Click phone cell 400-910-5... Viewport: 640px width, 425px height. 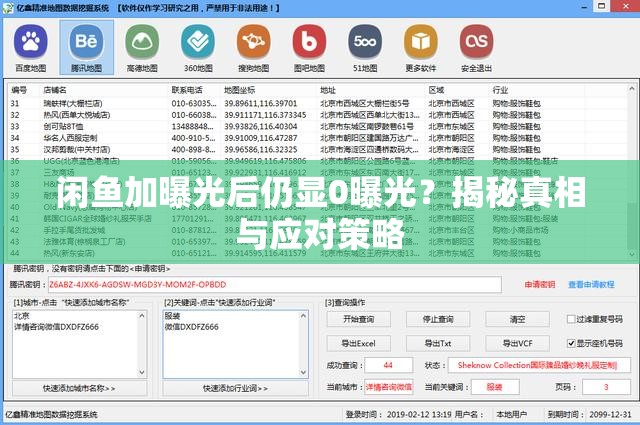point(193,138)
